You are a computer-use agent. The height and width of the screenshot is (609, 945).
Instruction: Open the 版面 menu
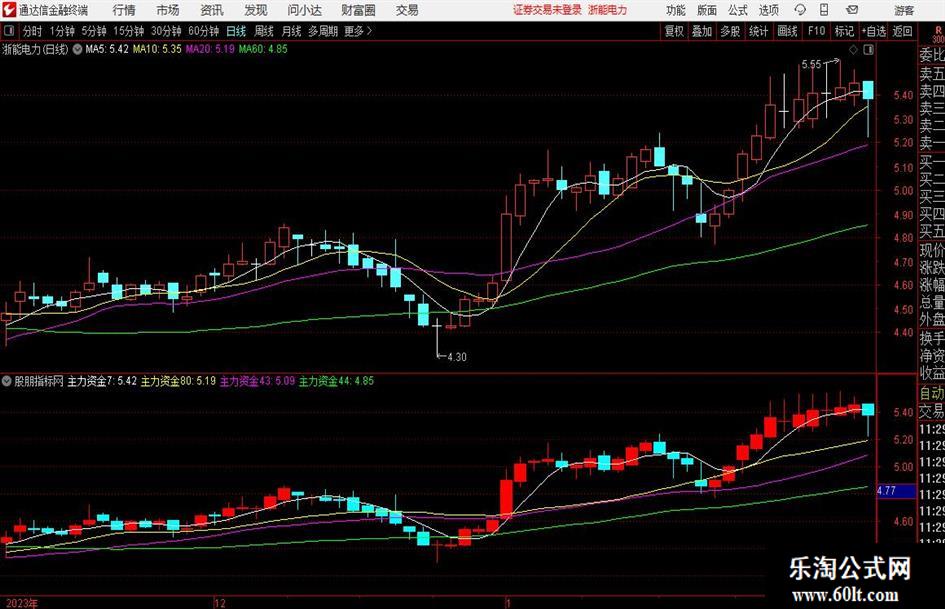[x=706, y=10]
